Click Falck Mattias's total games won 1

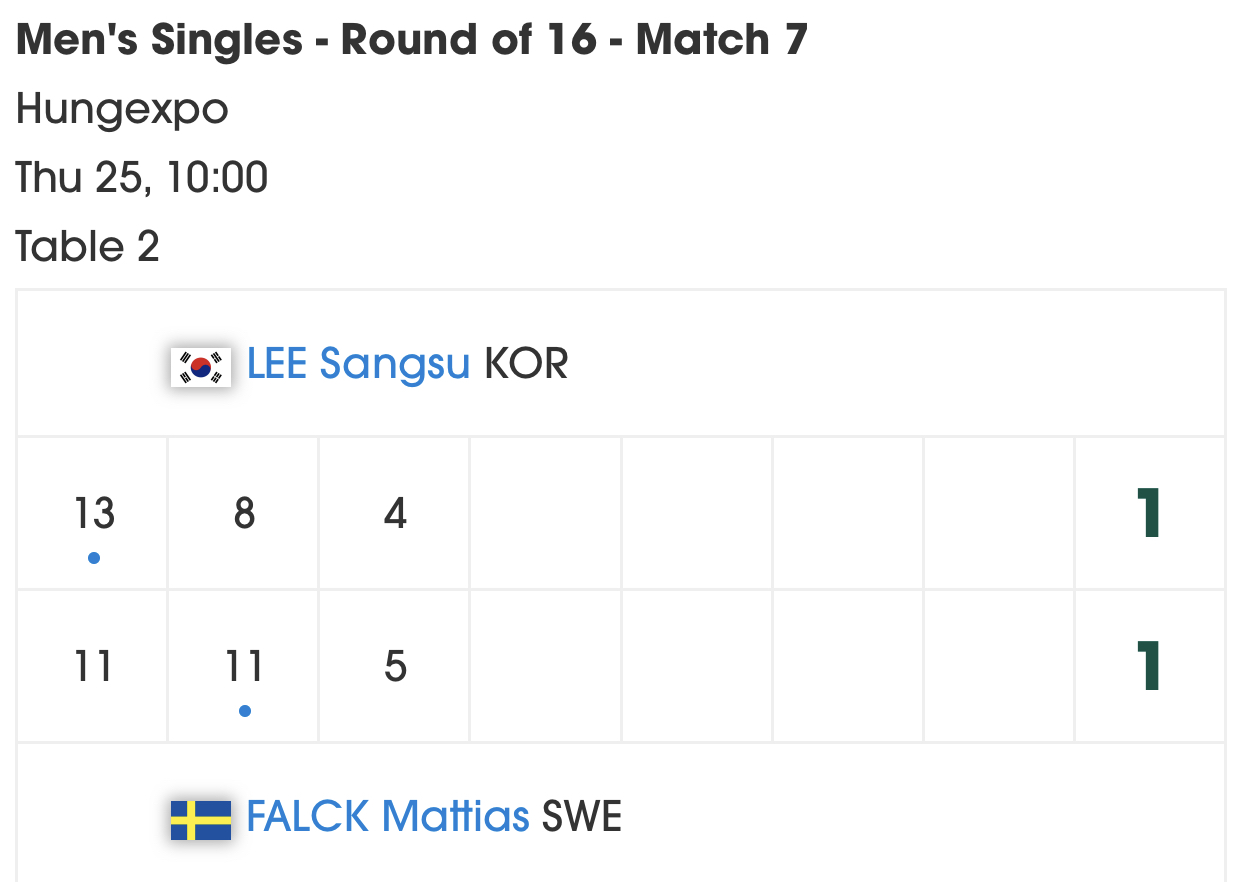click(x=1149, y=666)
